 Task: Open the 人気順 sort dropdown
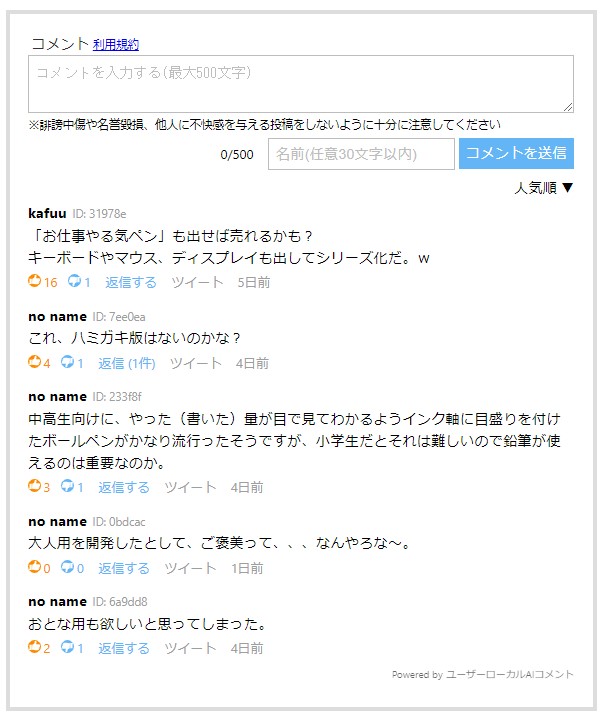point(544,187)
